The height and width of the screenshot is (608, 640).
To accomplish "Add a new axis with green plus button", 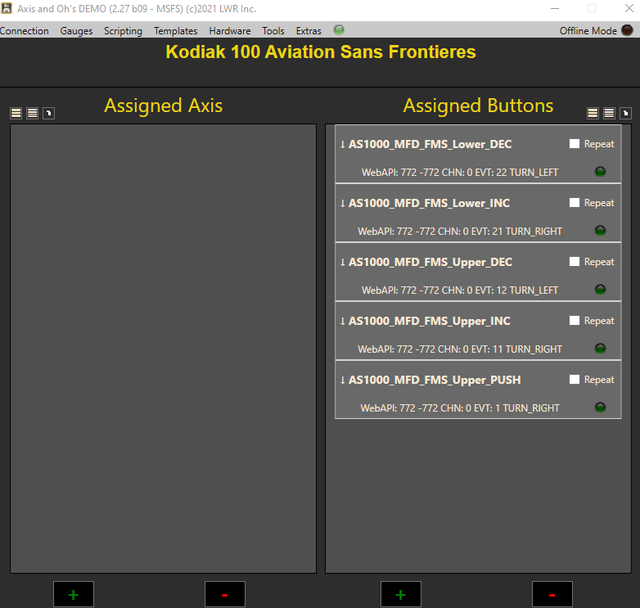I will (73, 595).
